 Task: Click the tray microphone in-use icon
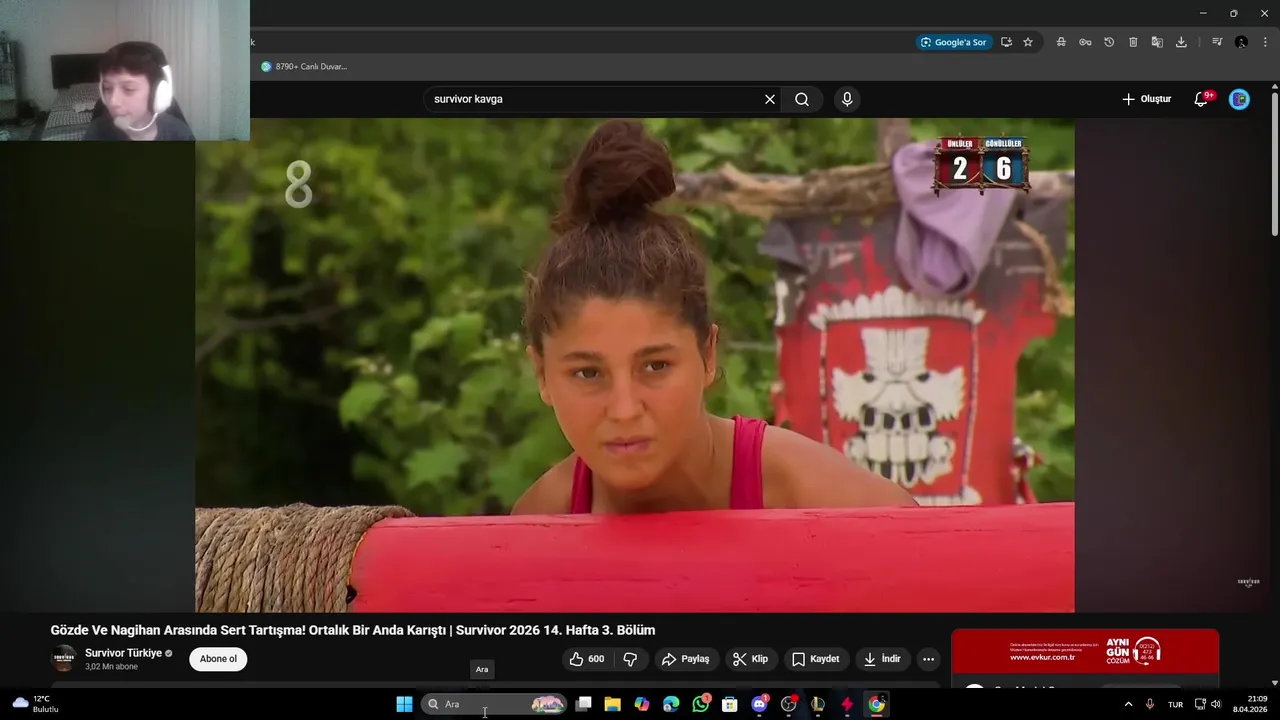1150,704
